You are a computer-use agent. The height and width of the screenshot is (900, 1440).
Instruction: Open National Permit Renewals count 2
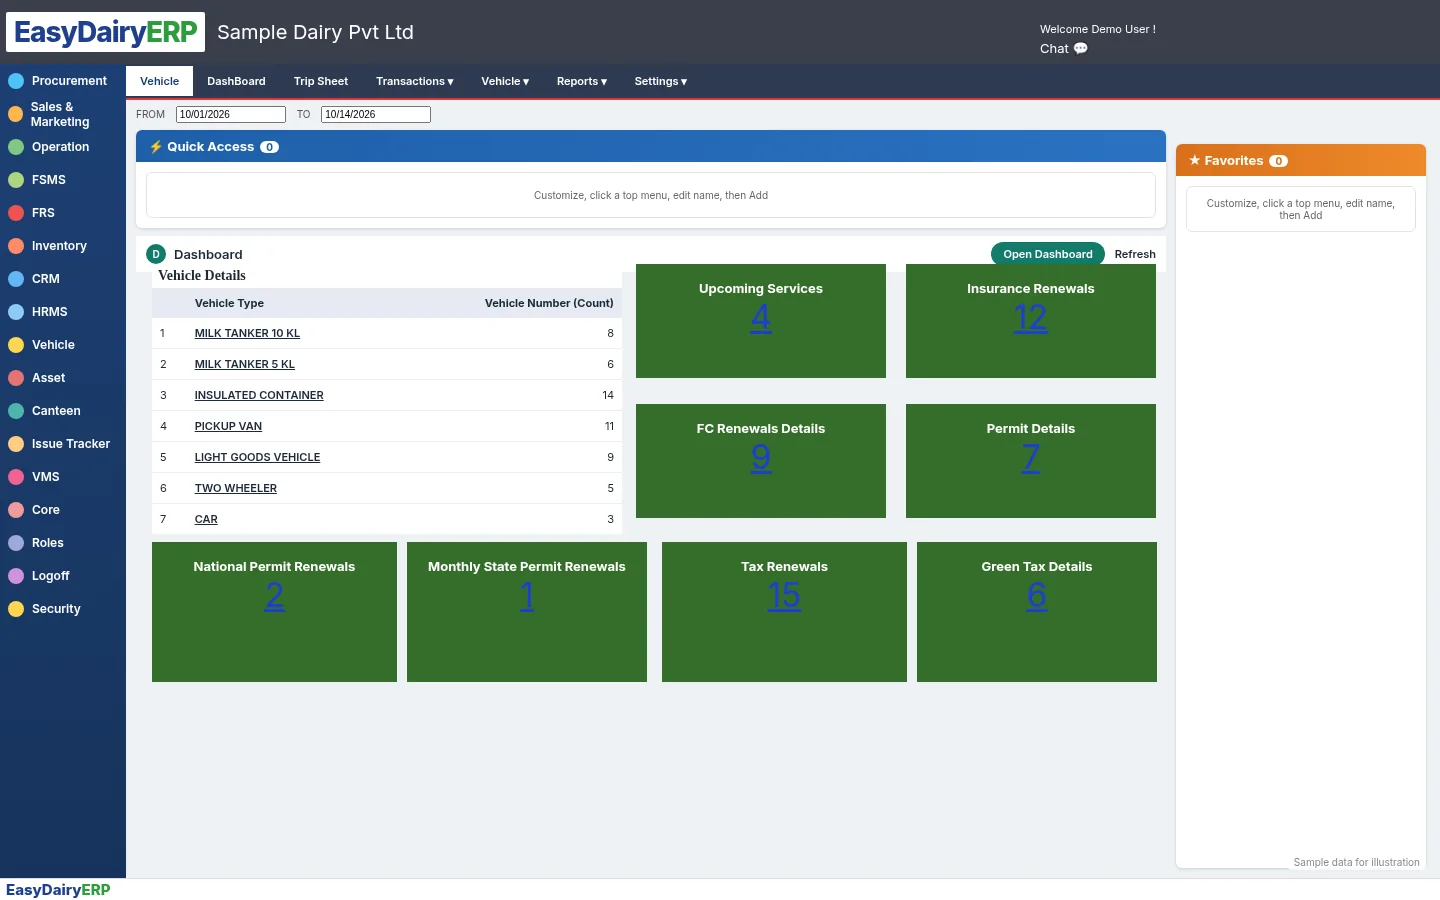pyautogui.click(x=274, y=596)
